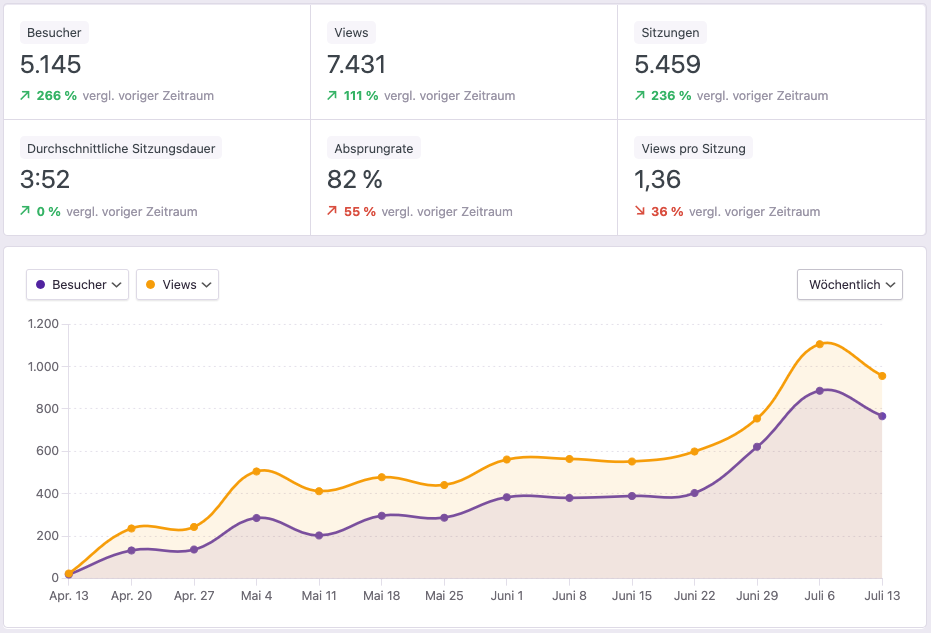Open the Views metric dropdown

[x=177, y=285]
